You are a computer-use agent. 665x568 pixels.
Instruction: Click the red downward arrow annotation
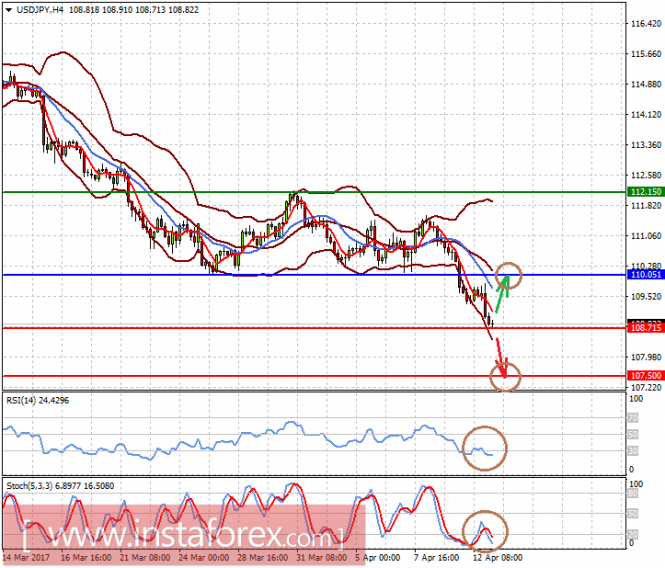pyautogui.click(x=501, y=358)
